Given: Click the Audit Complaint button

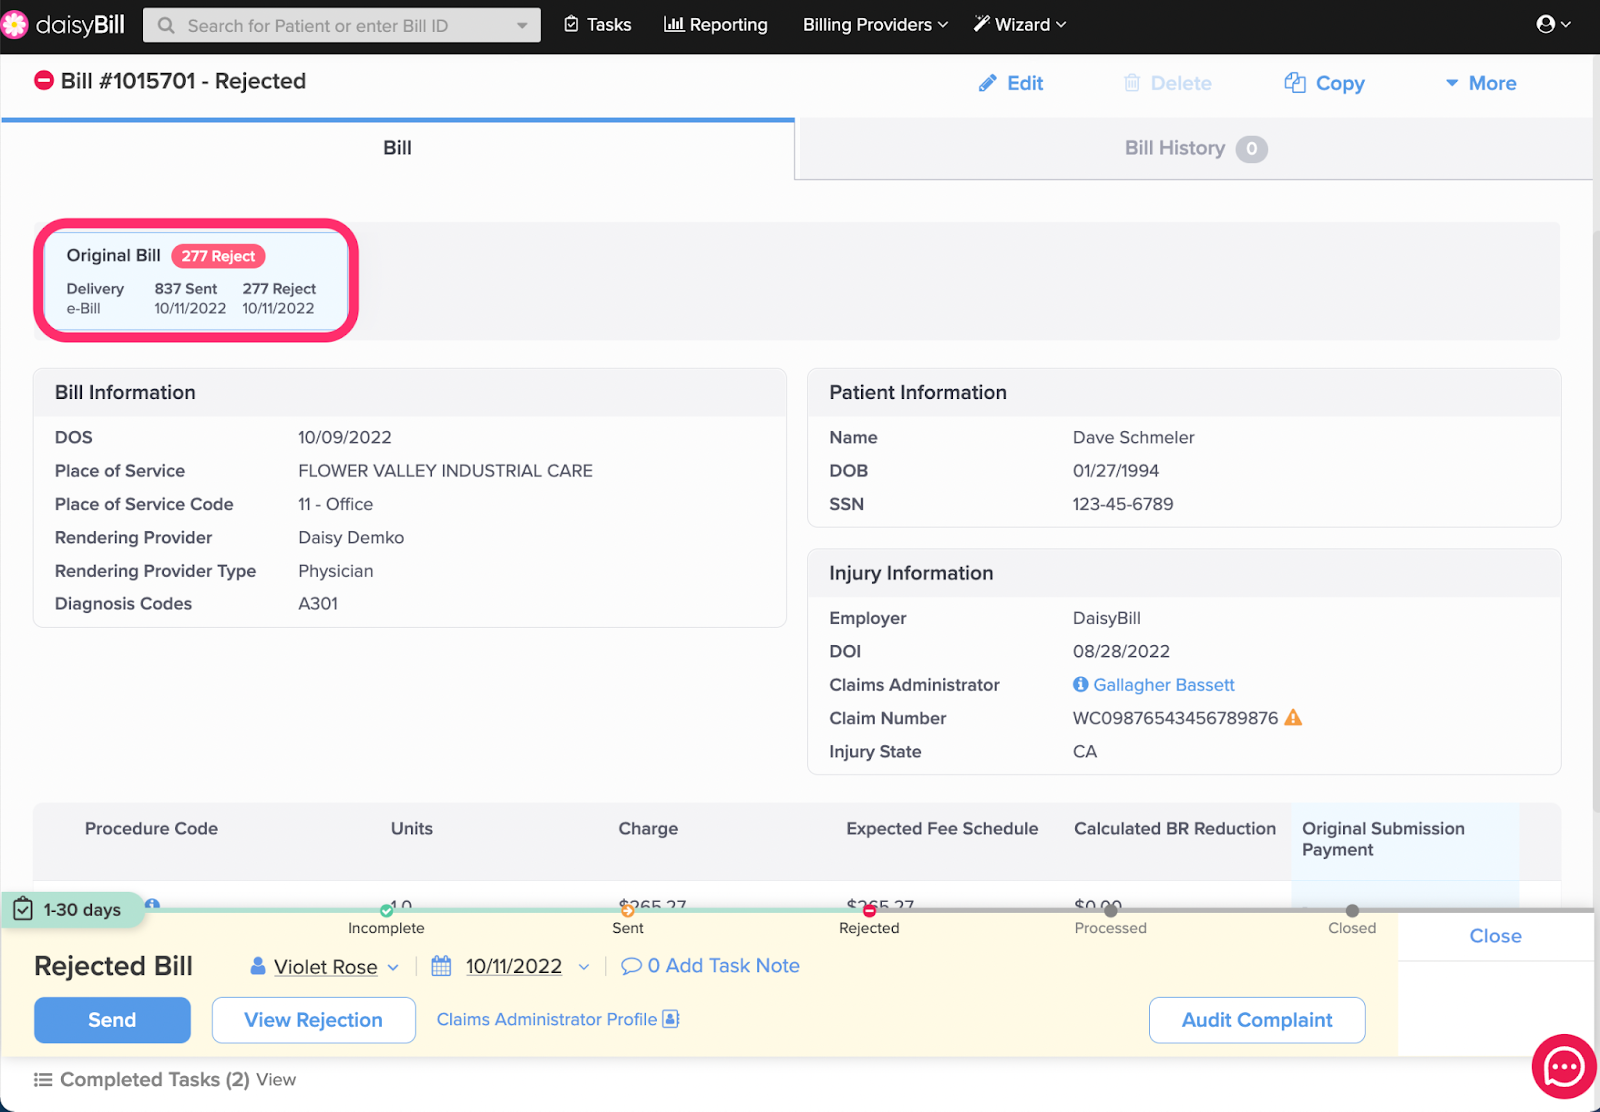Looking at the screenshot, I should [1256, 1020].
